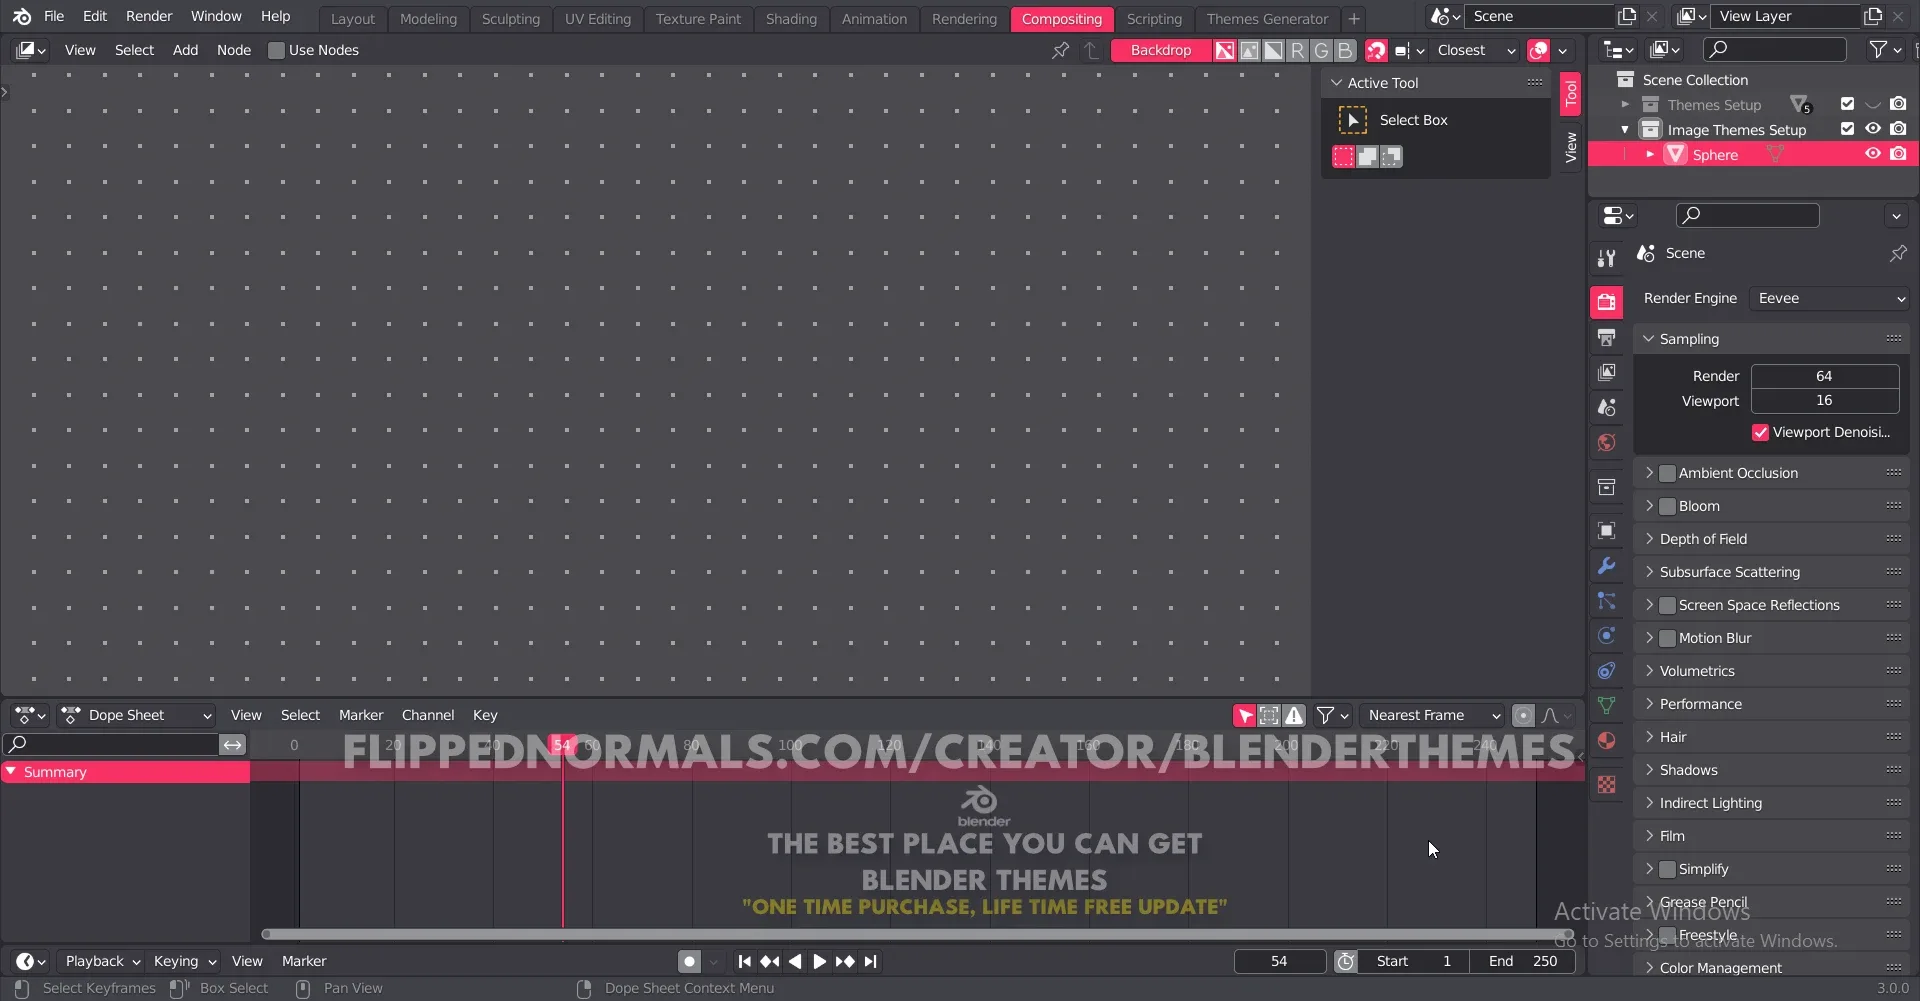The width and height of the screenshot is (1920, 1001).
Task: Enable Ambient Occlusion checkbox
Action: (x=1667, y=473)
